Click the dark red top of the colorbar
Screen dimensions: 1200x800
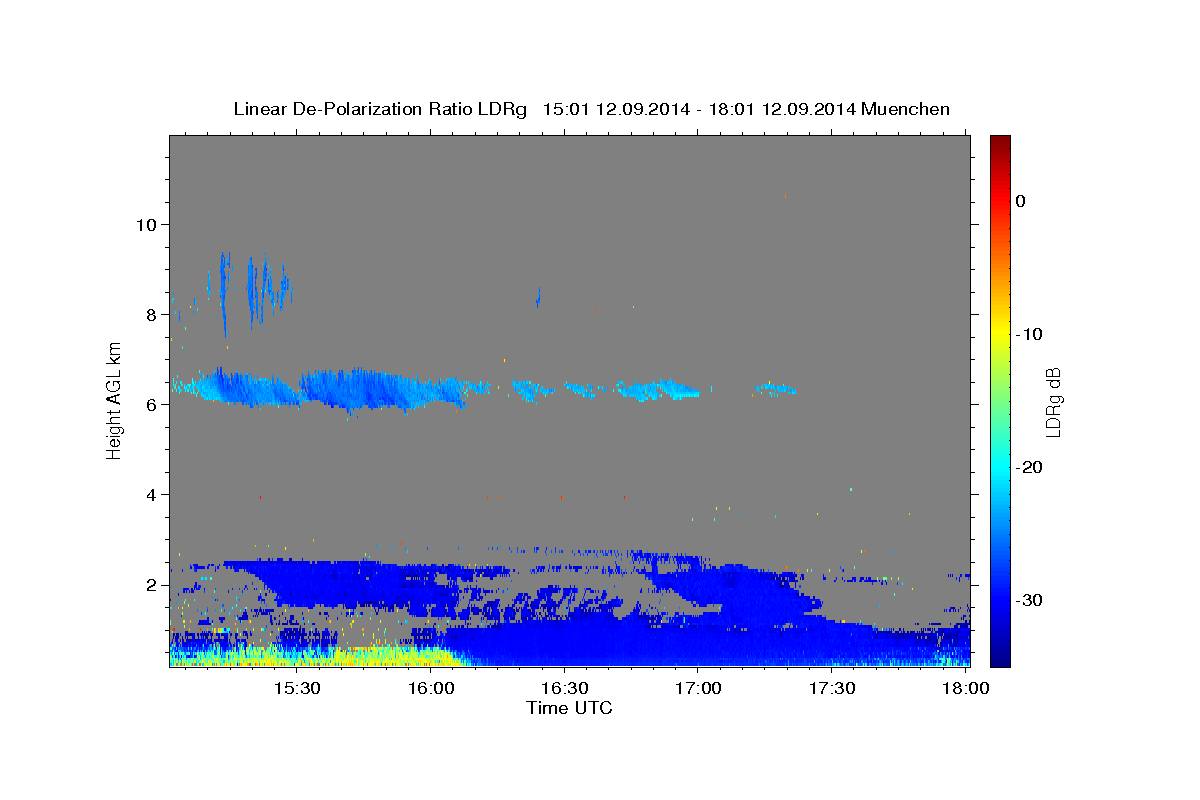[1000, 142]
